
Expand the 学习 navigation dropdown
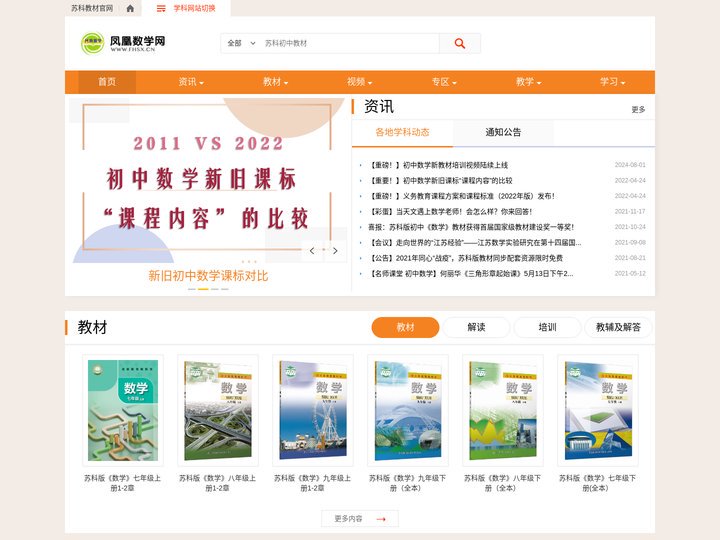(613, 82)
